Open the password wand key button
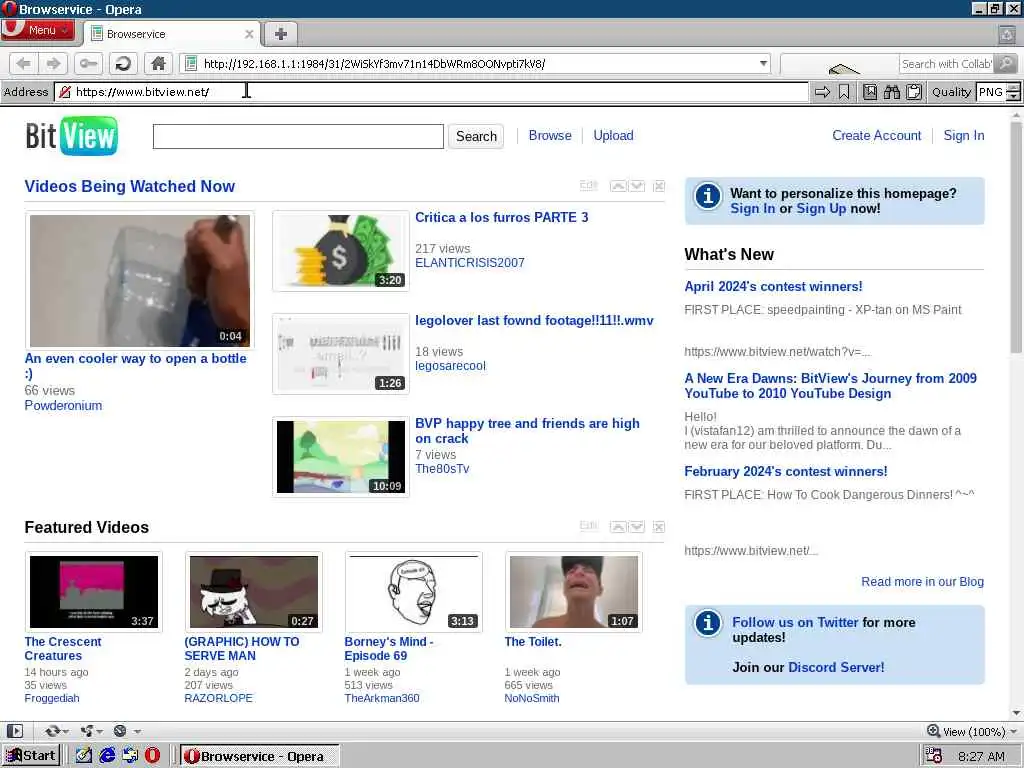Screen dimensions: 1024x768 [x=88, y=63]
